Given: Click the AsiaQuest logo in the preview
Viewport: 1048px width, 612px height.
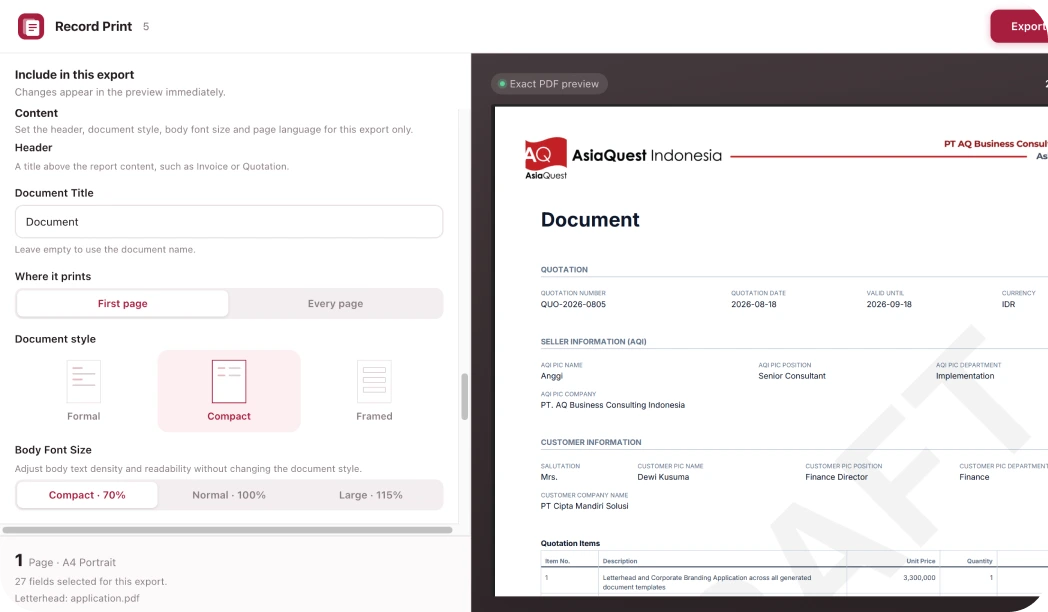Looking at the screenshot, I should point(545,158).
